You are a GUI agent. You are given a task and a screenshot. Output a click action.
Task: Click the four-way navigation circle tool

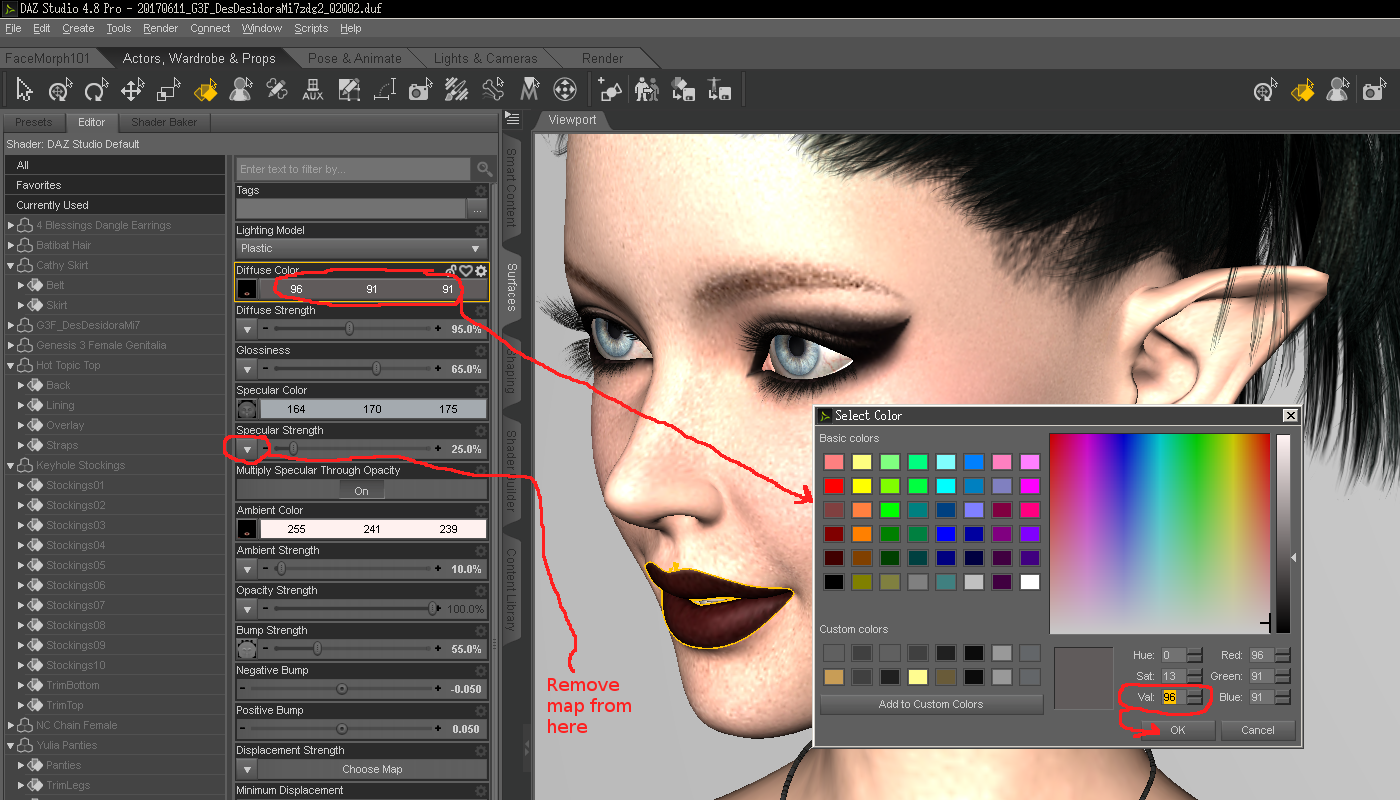click(564, 90)
